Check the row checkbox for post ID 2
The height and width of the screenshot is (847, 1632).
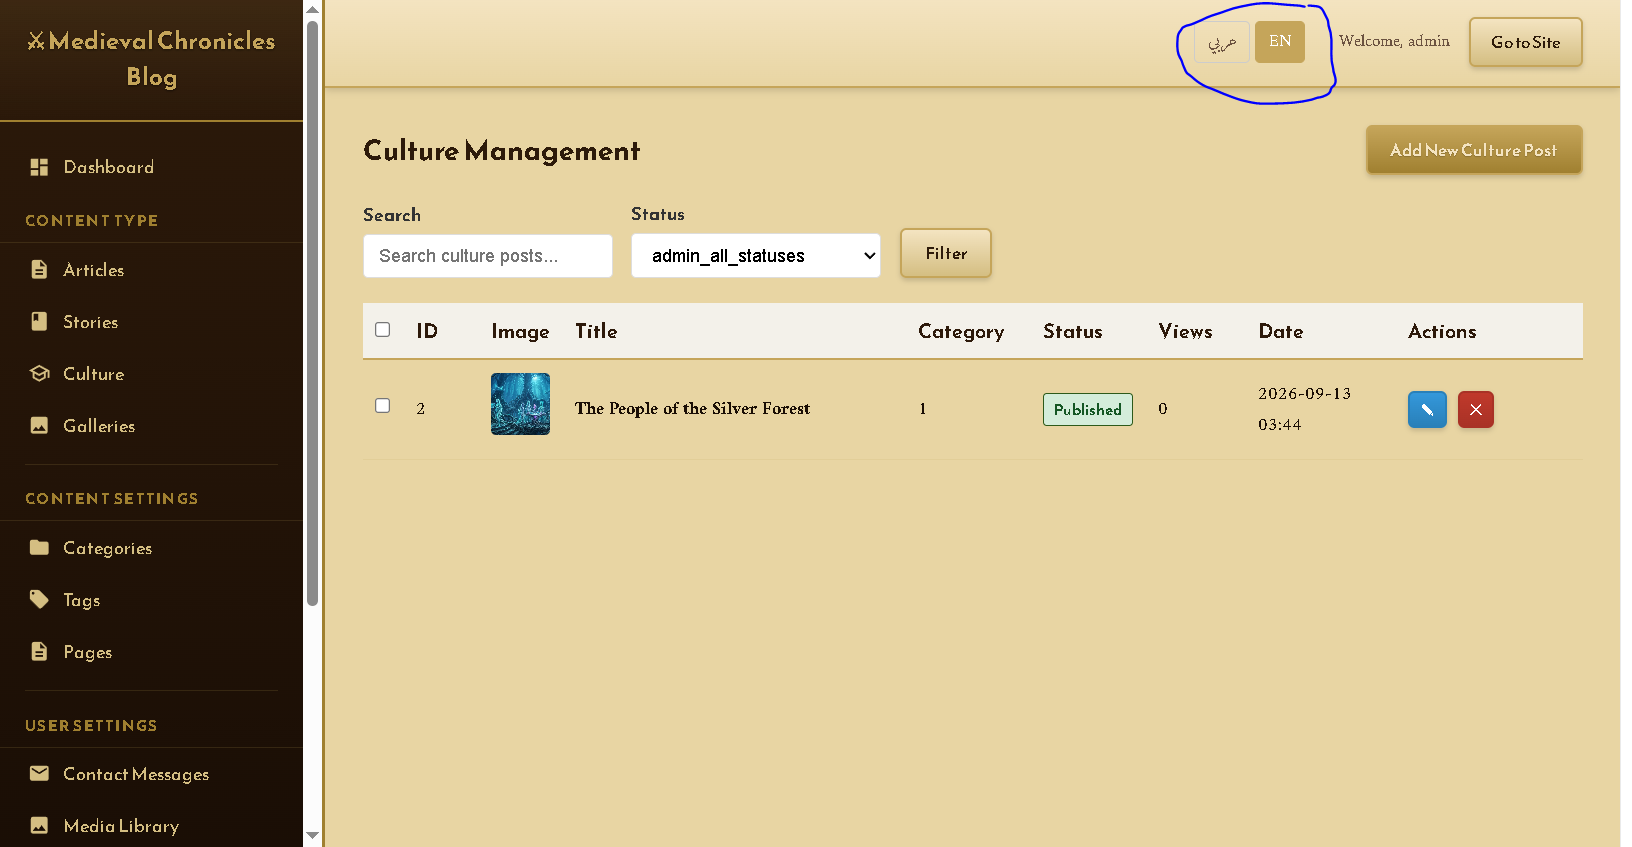(x=382, y=405)
